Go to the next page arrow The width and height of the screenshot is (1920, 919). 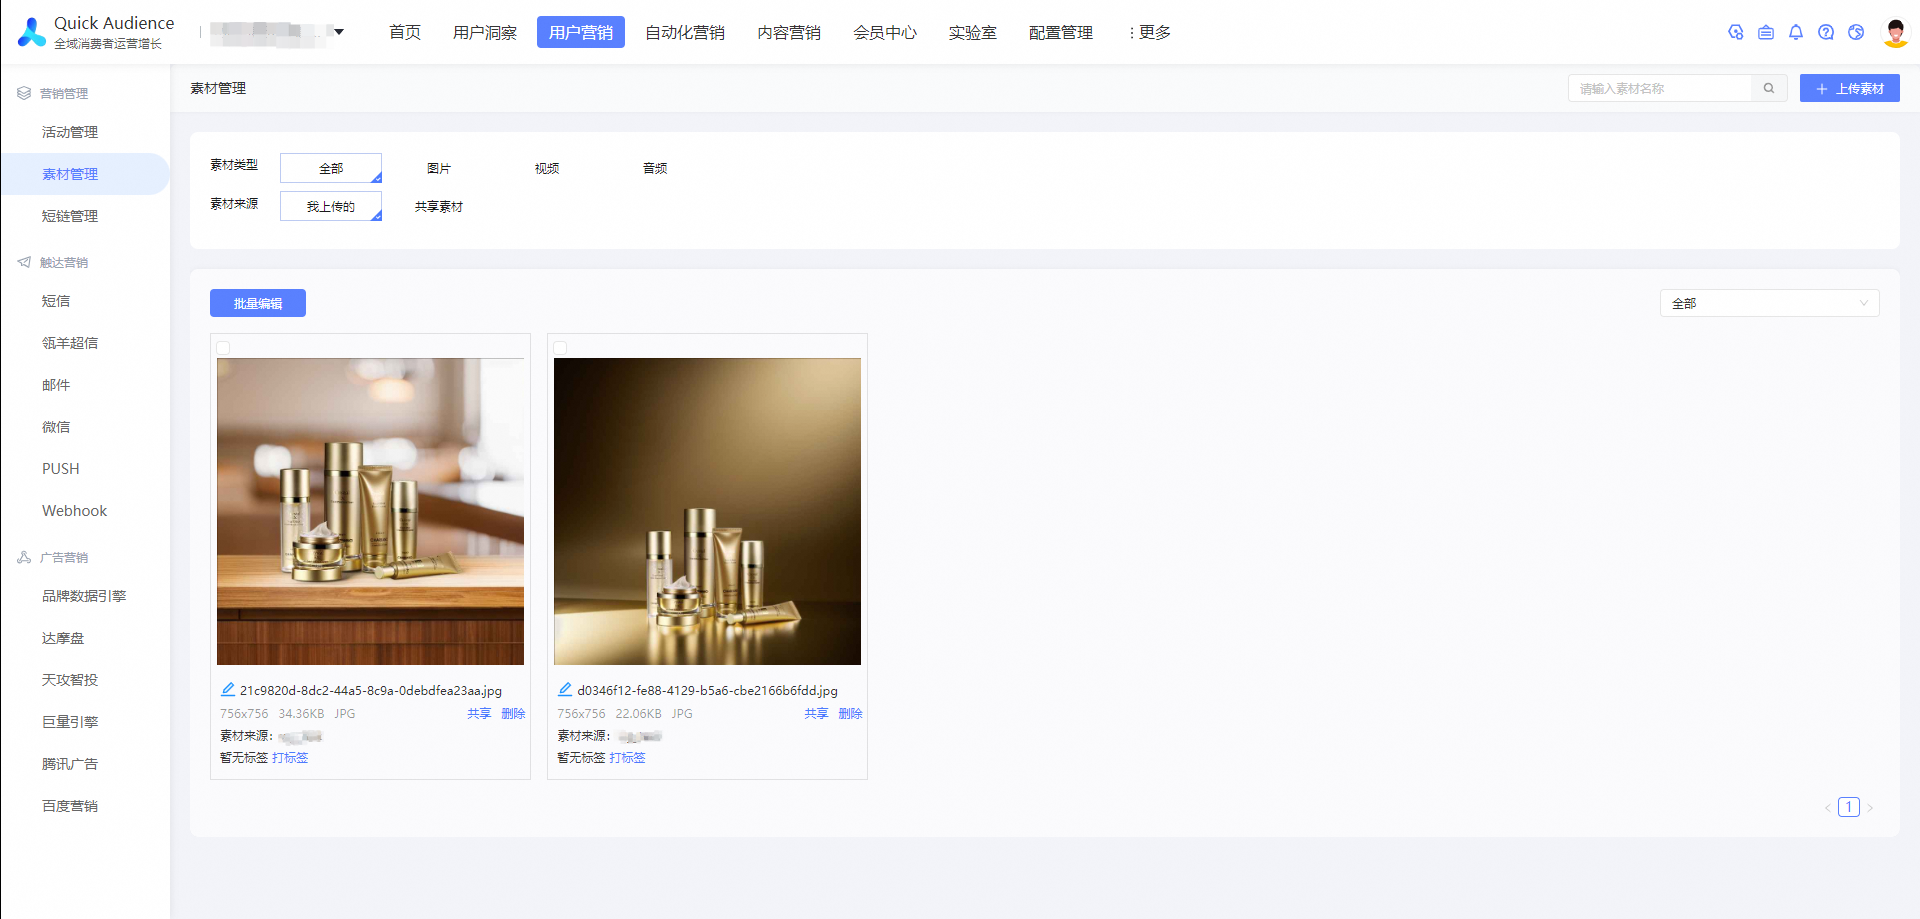click(1870, 808)
